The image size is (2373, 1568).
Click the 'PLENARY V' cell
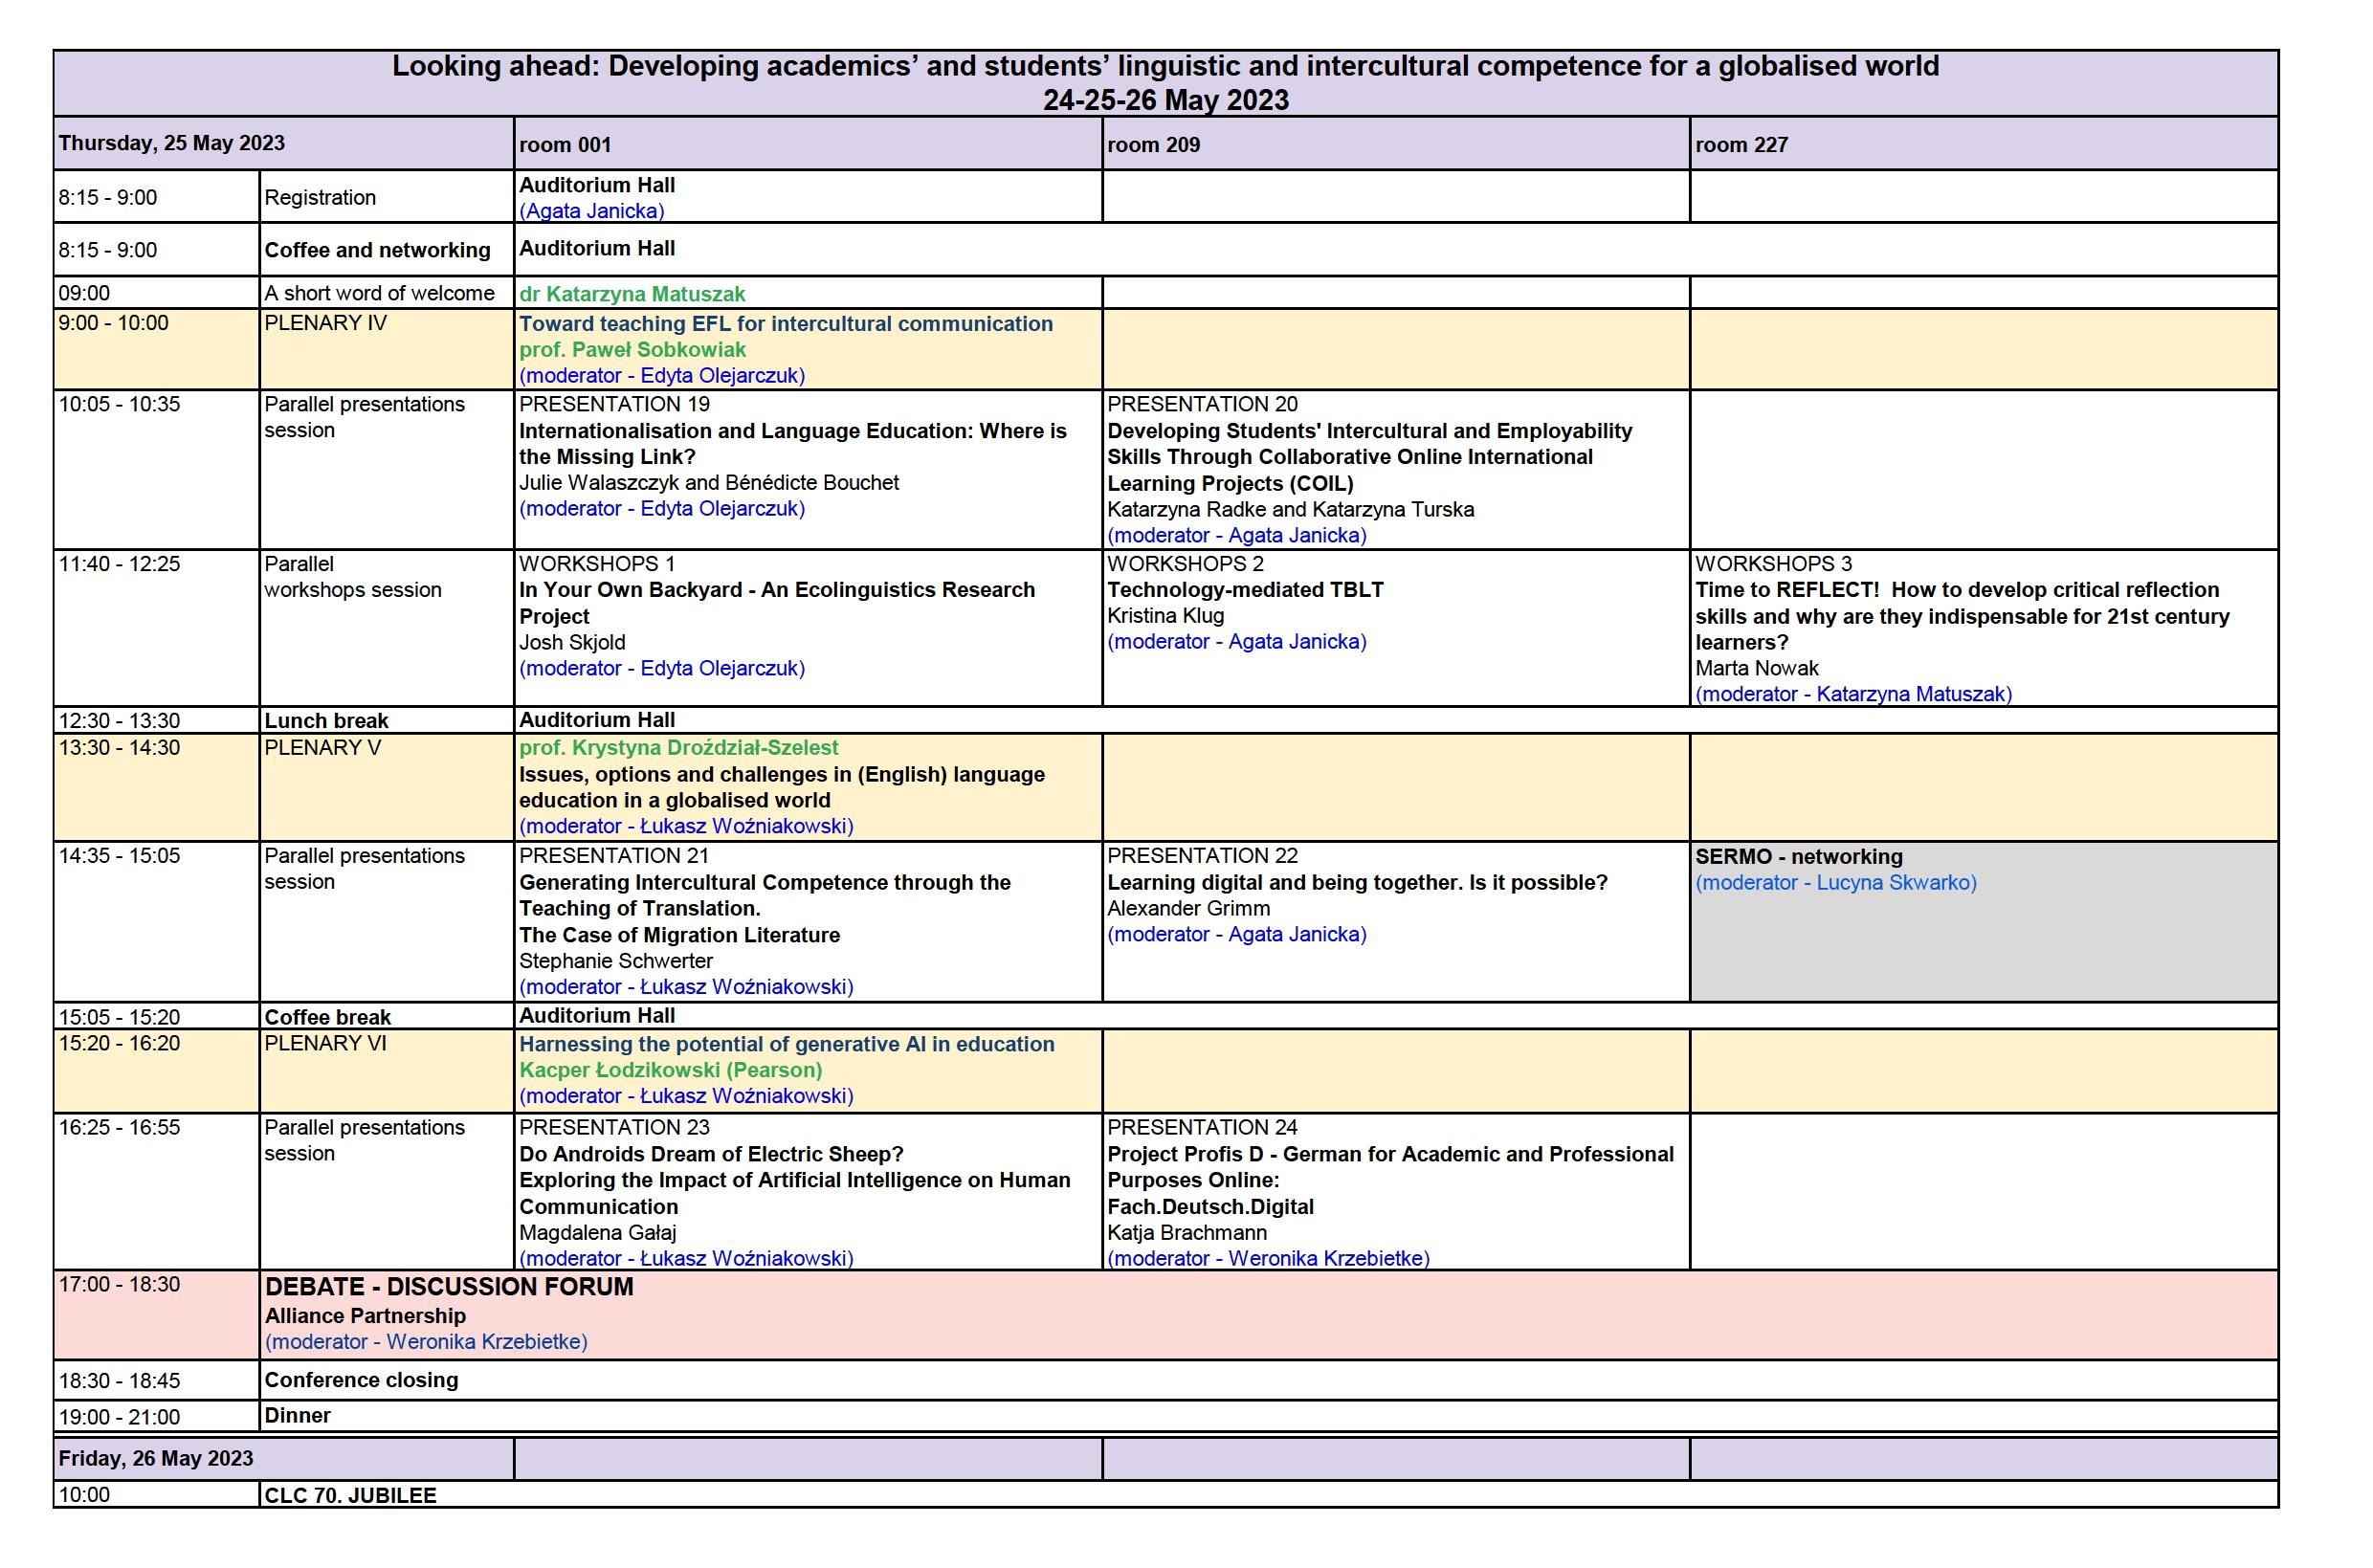[386, 787]
